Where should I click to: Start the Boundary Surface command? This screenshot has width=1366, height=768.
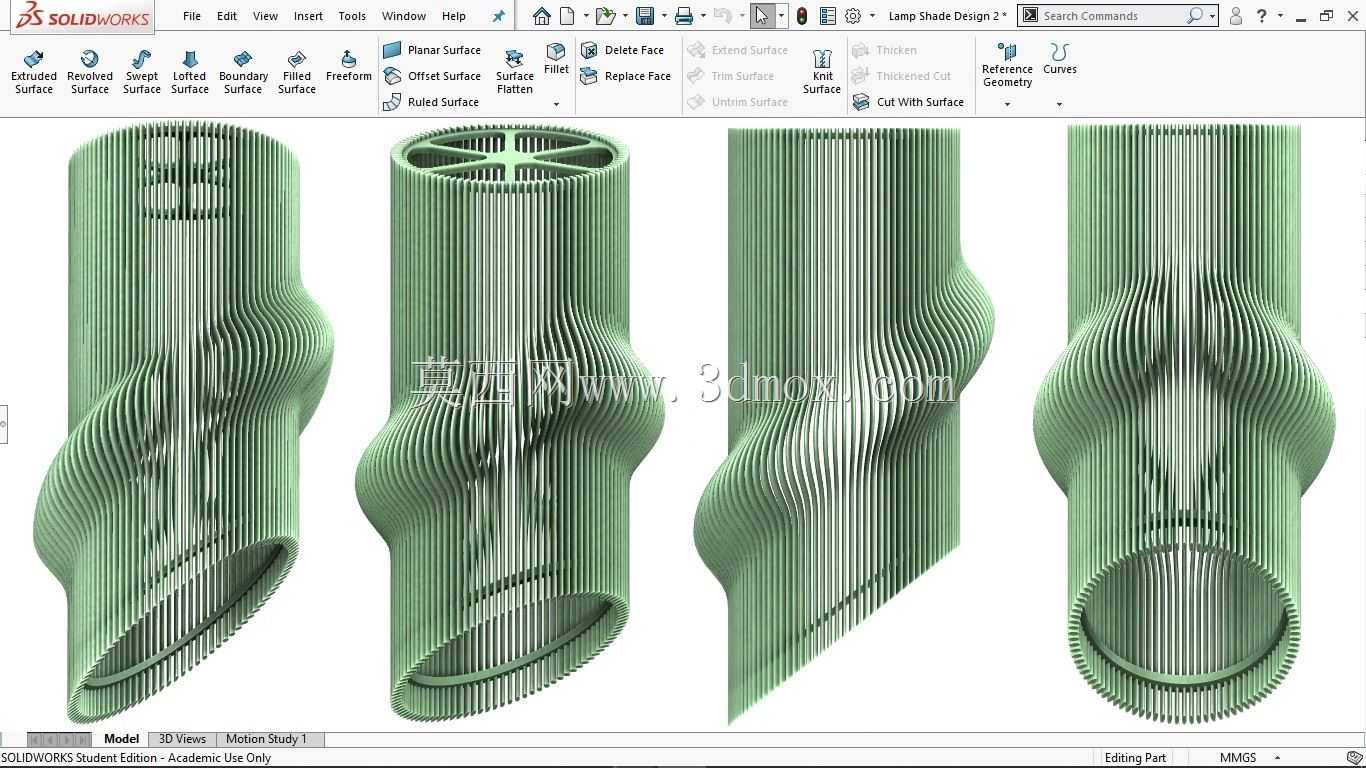pos(243,72)
